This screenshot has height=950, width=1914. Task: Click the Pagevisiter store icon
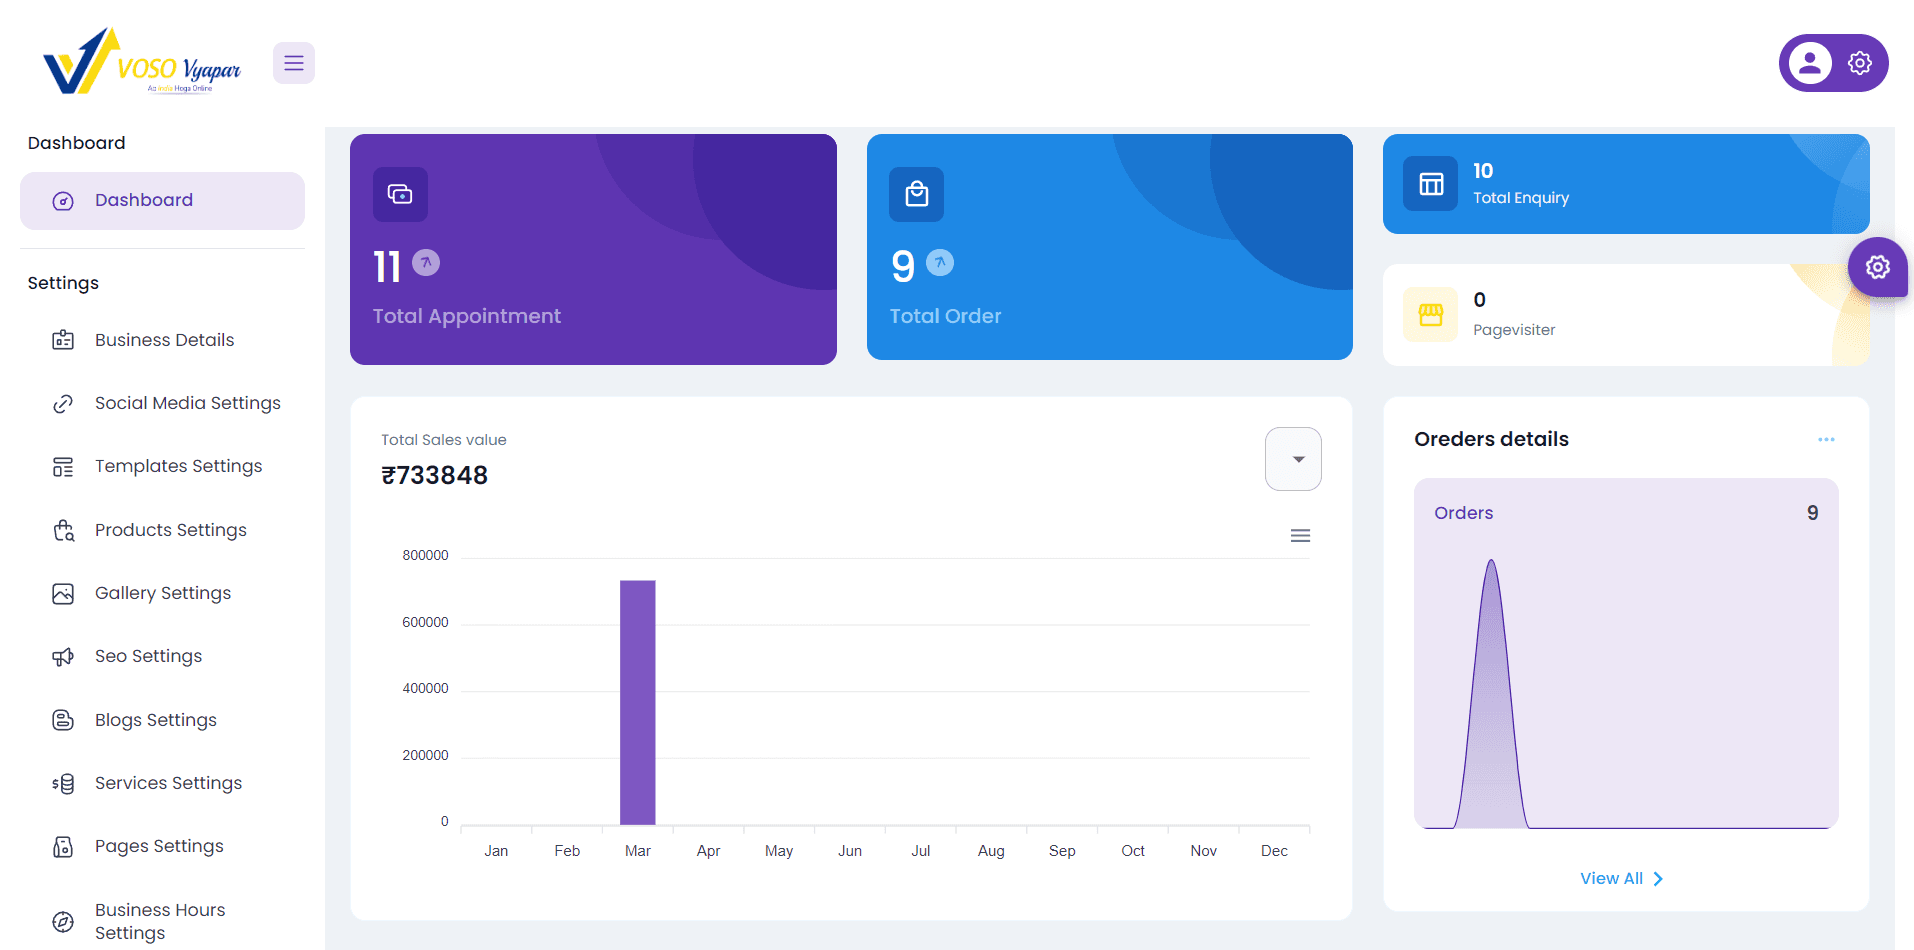point(1430,315)
